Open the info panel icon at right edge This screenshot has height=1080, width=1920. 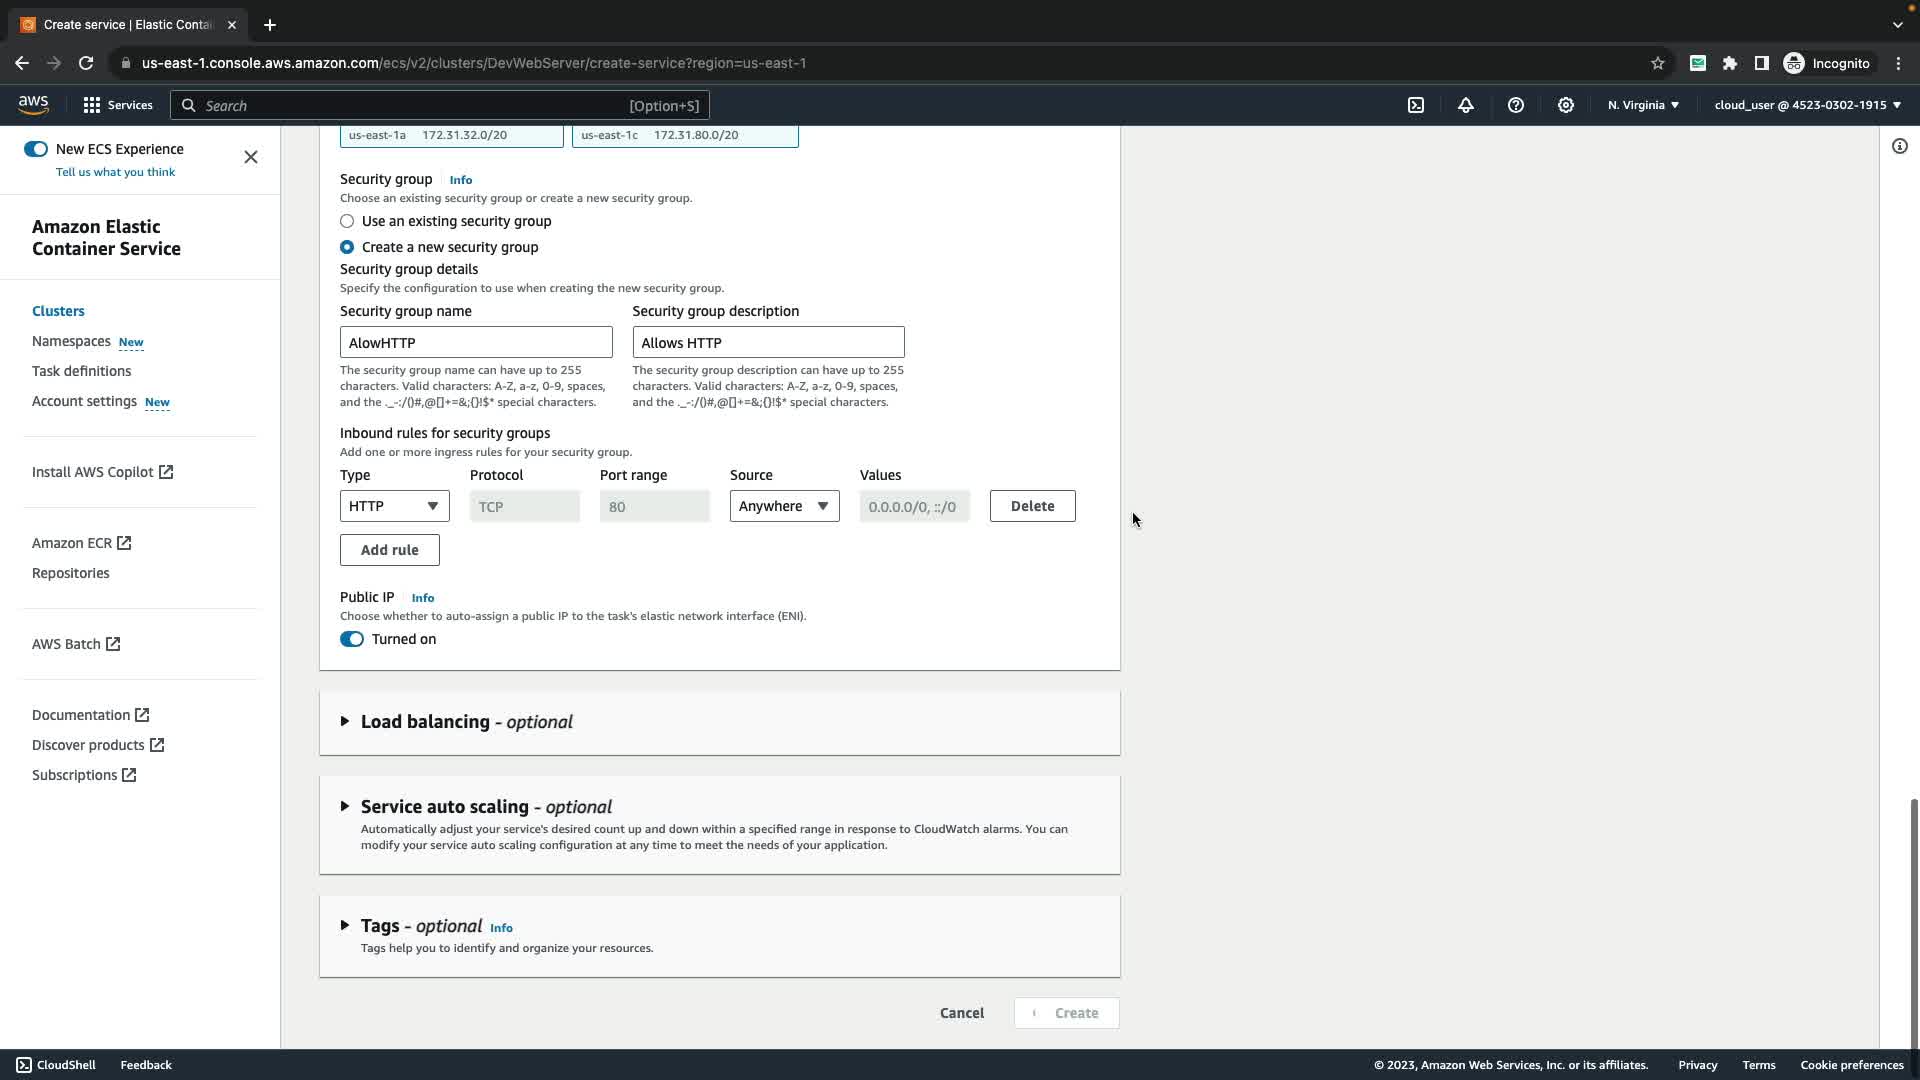(x=1899, y=147)
